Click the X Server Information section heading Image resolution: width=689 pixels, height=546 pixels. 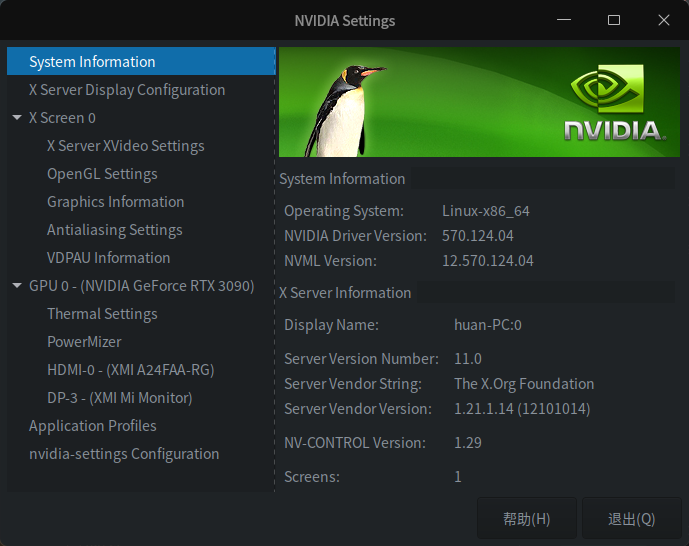(x=345, y=293)
